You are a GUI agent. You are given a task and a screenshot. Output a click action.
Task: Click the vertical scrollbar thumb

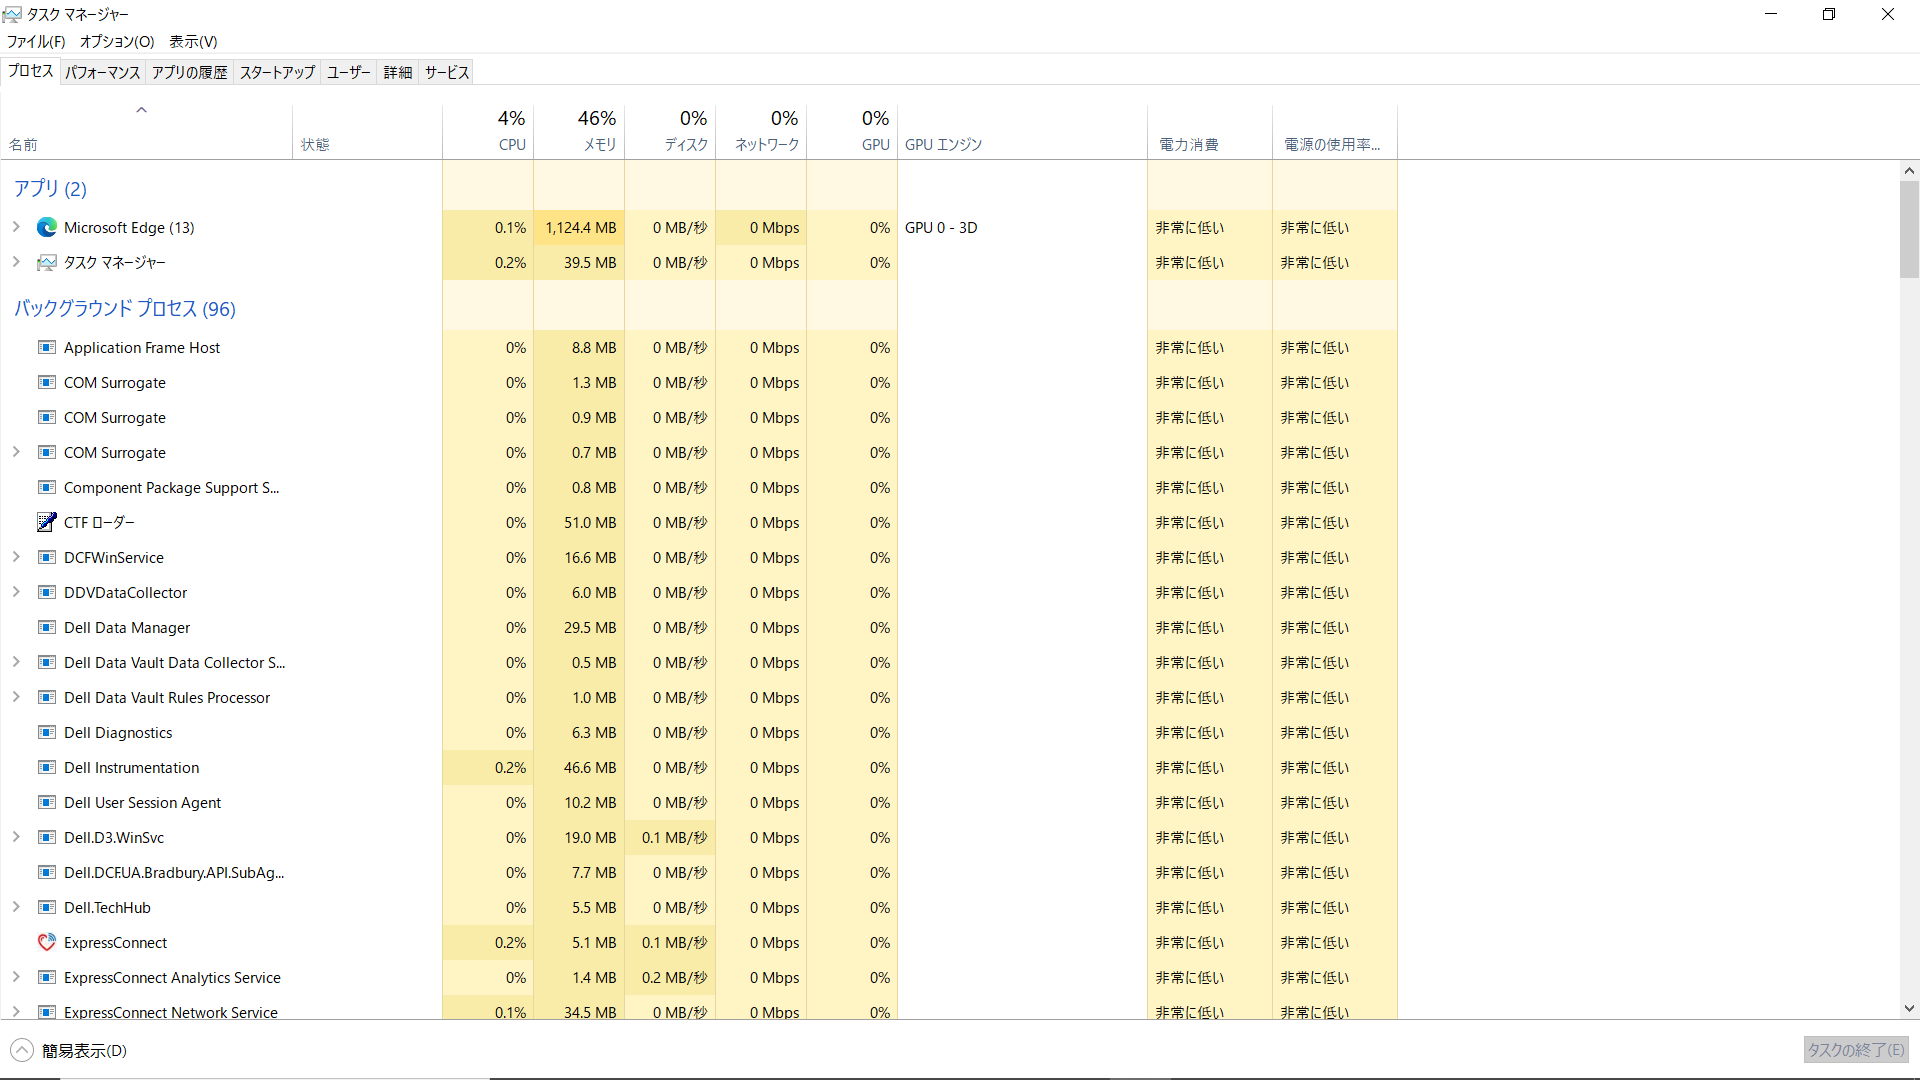pyautogui.click(x=1909, y=230)
